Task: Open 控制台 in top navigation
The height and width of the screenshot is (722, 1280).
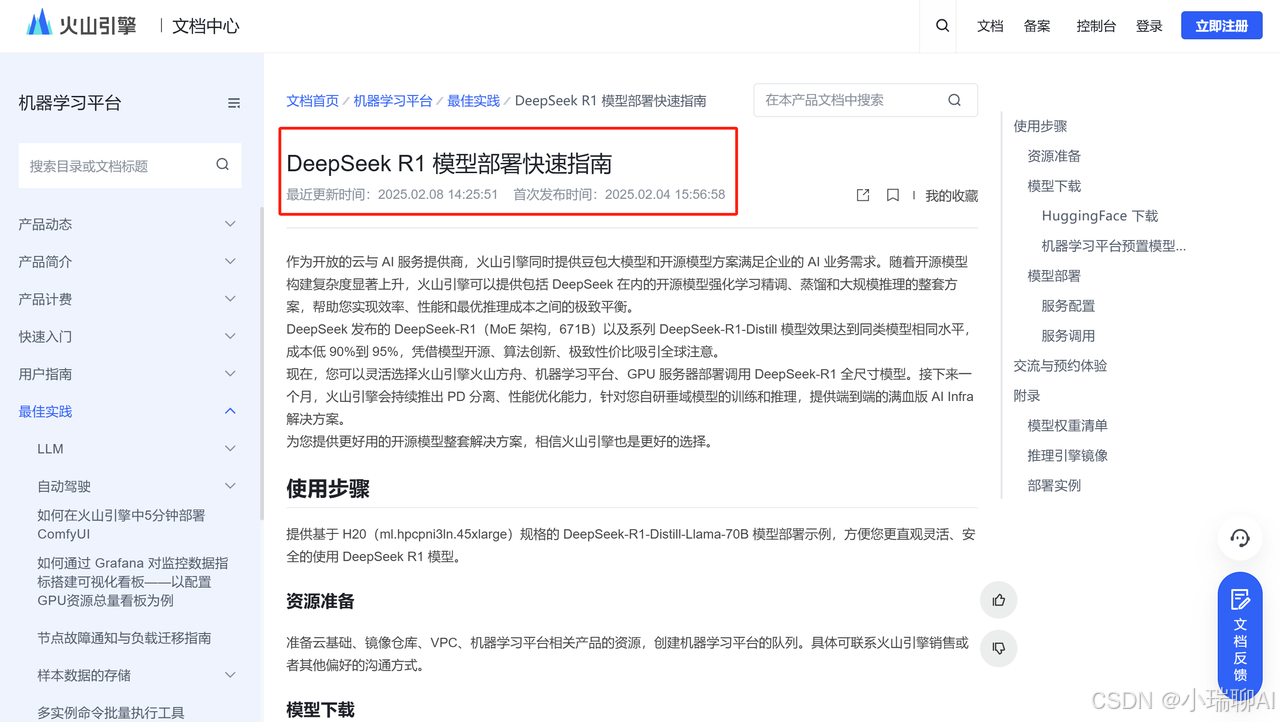Action: [1096, 26]
